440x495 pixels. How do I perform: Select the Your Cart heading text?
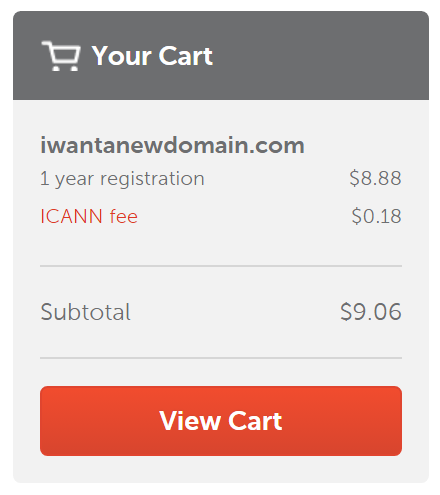pos(152,56)
